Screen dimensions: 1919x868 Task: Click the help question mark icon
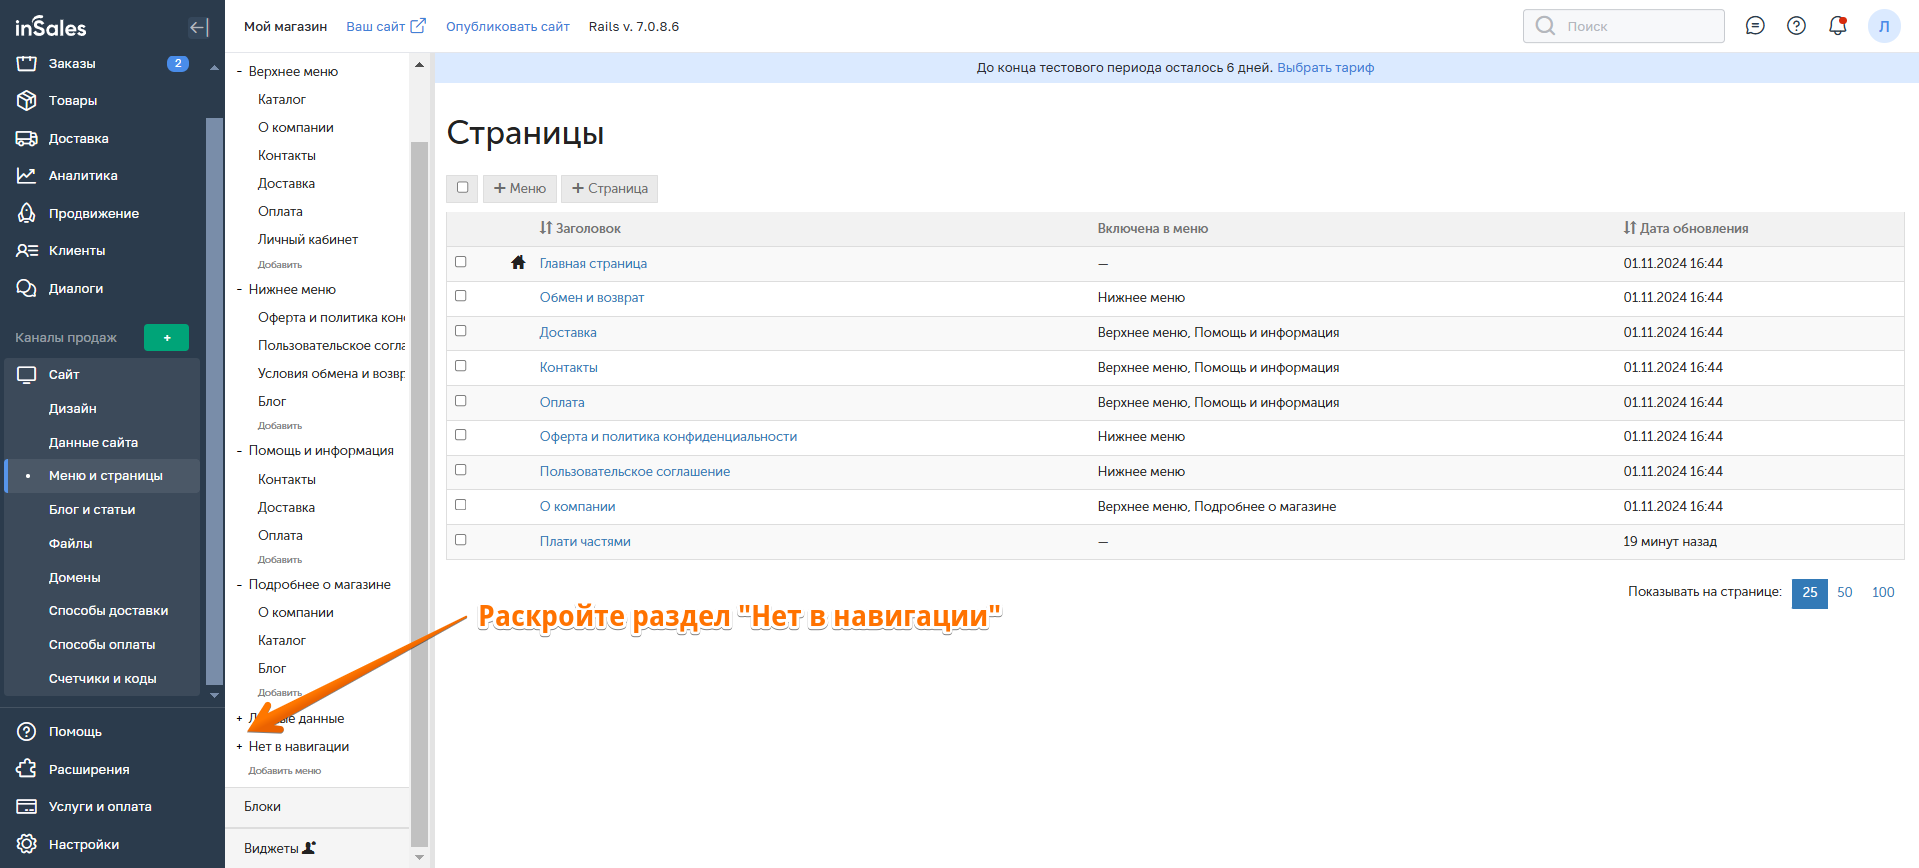[x=1796, y=26]
